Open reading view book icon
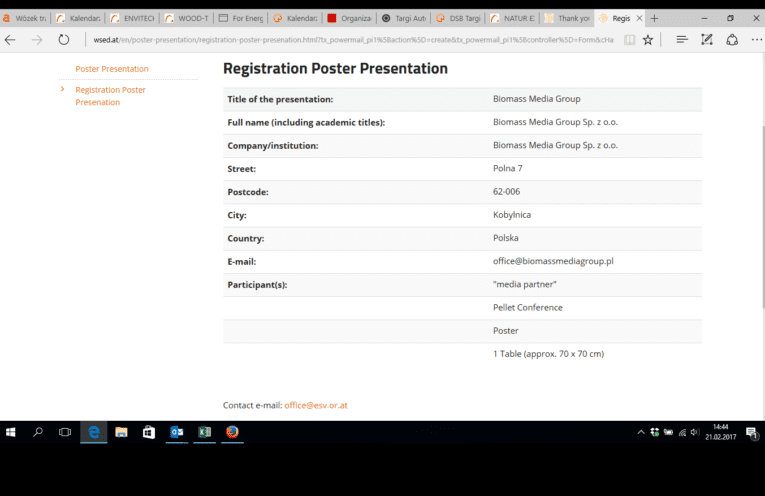 (629, 40)
